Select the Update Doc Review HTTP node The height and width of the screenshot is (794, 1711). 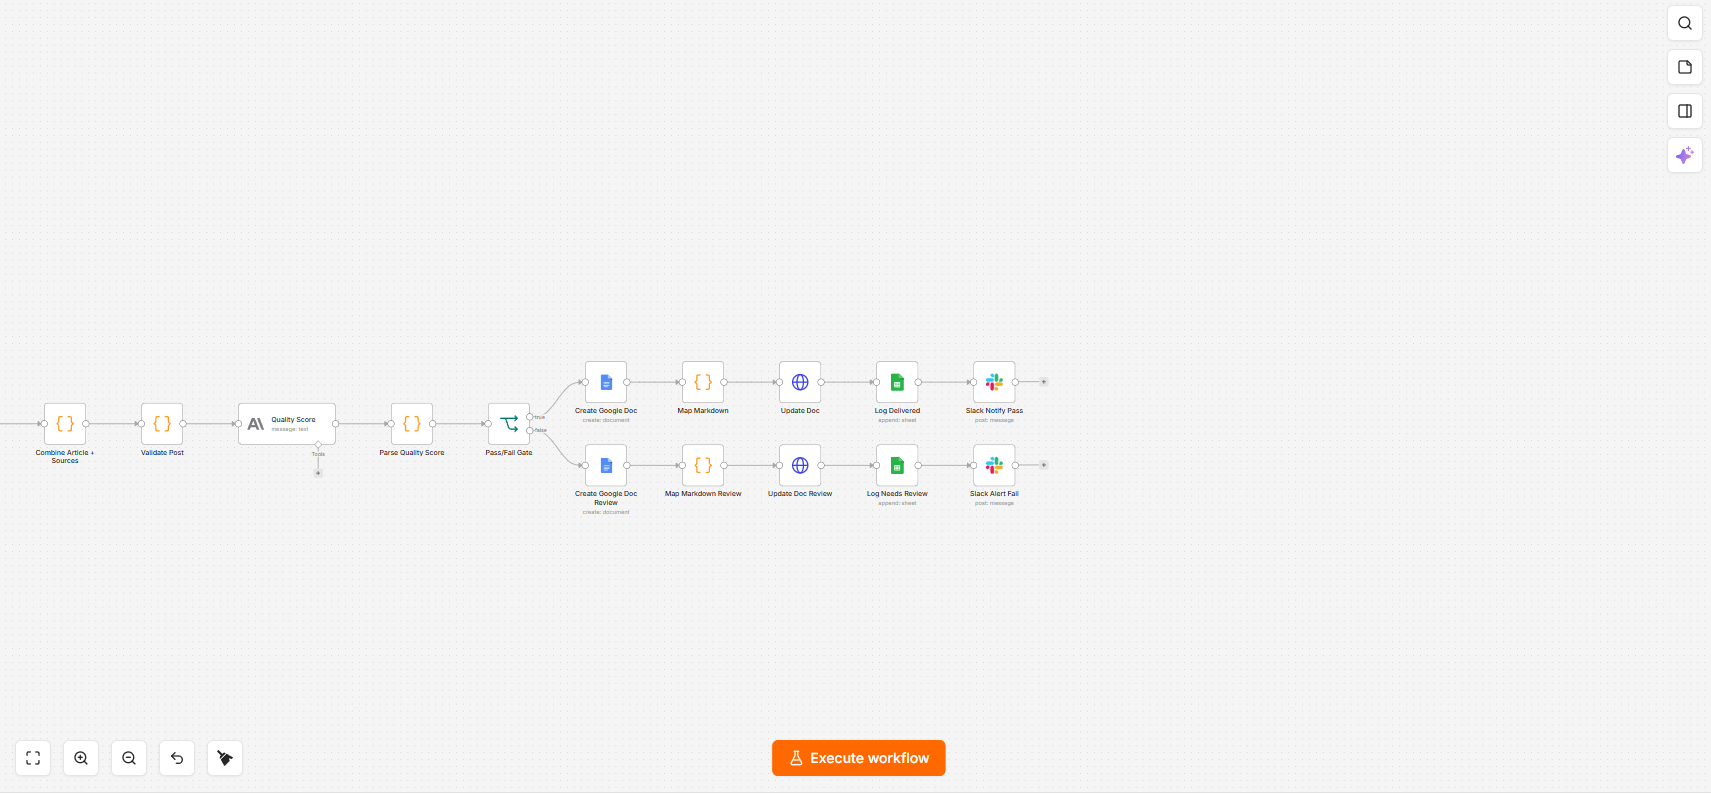(x=800, y=465)
